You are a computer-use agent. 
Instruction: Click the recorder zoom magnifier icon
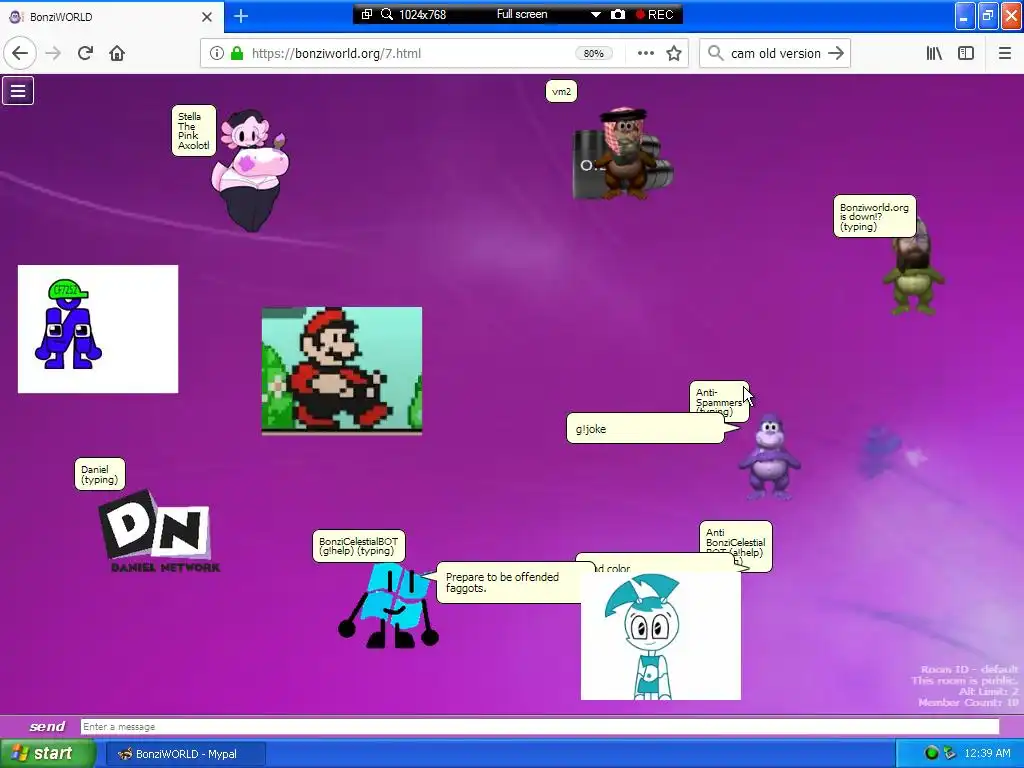(387, 14)
